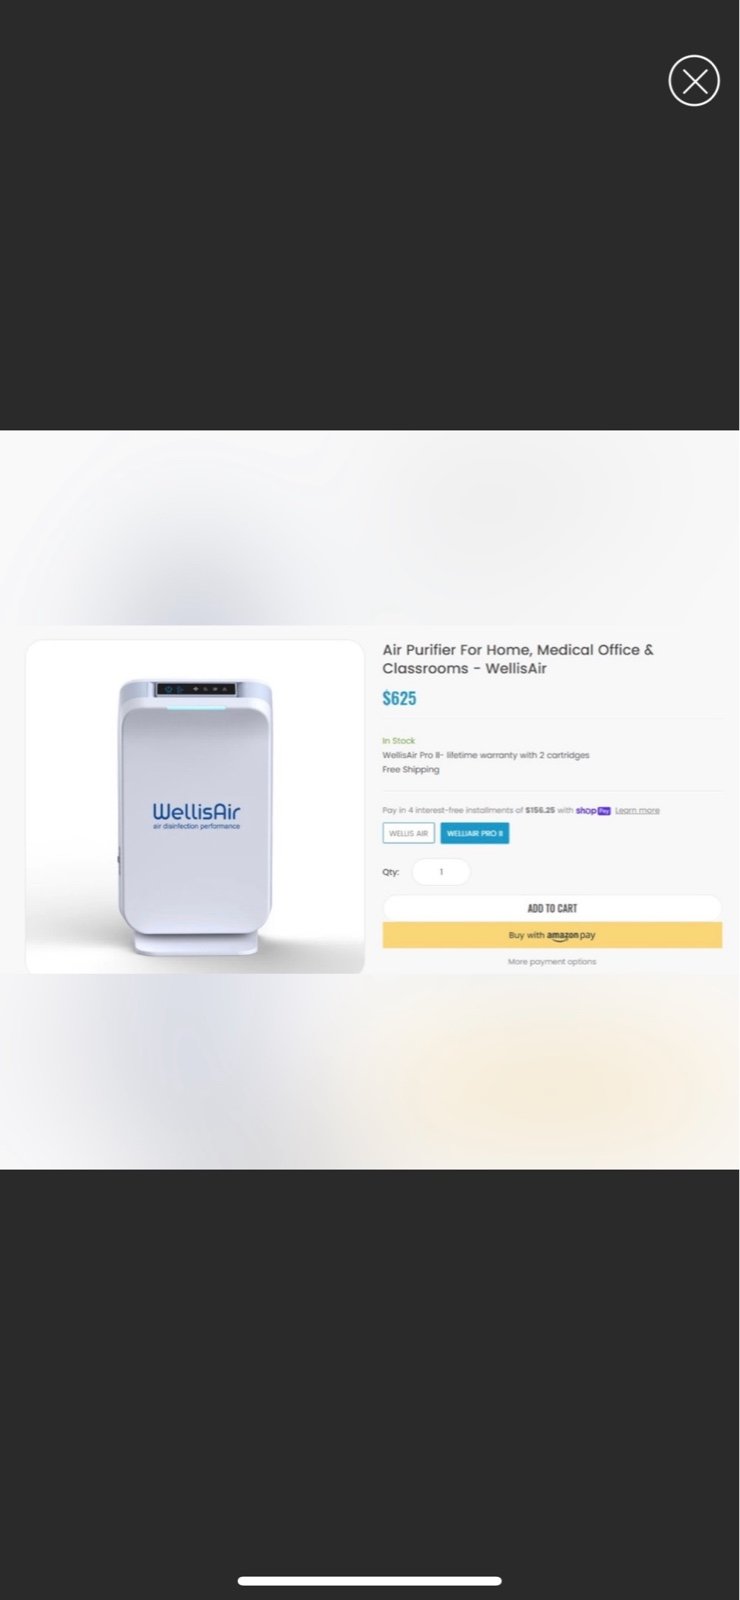Click the Qty label
The width and height of the screenshot is (740, 1600).
pyautogui.click(x=390, y=872)
